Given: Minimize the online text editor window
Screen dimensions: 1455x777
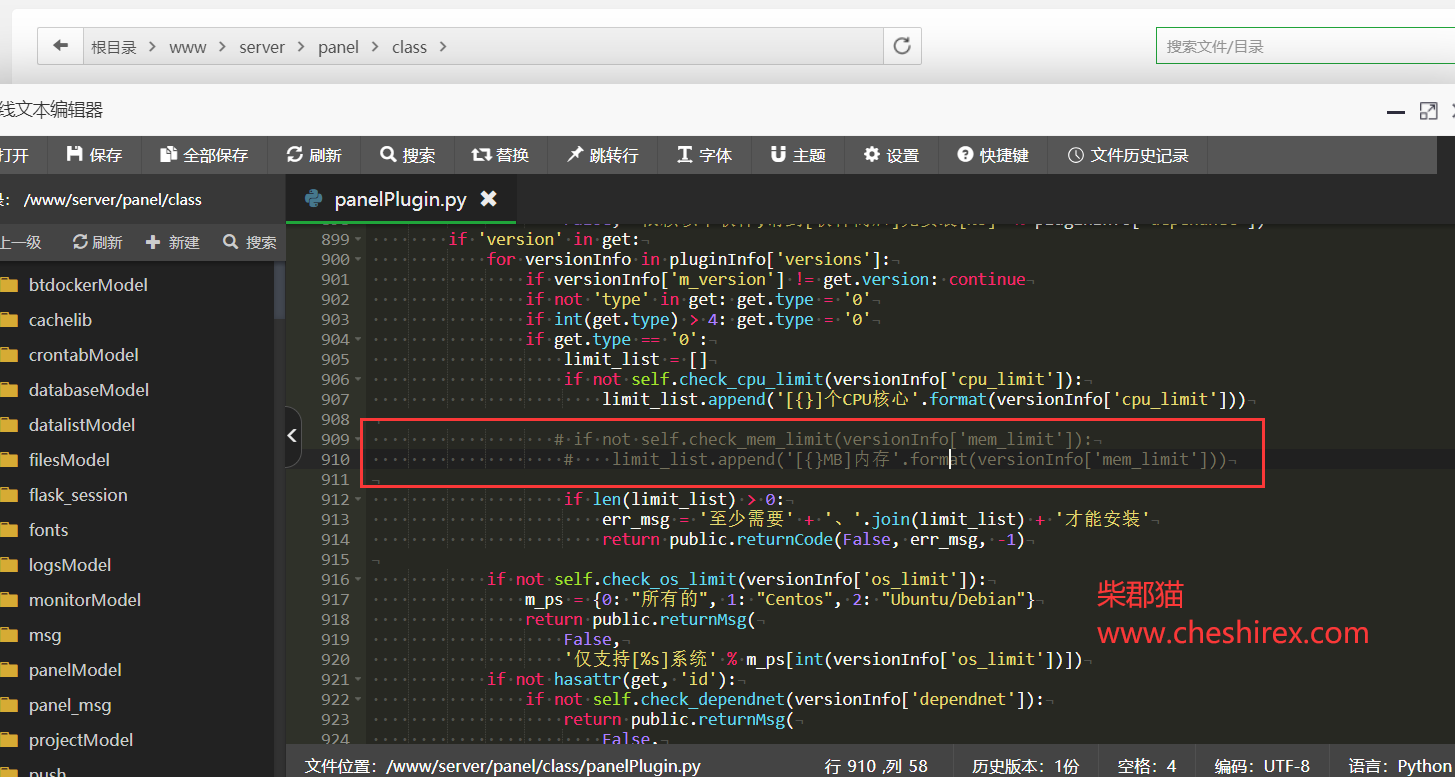Looking at the screenshot, I should (x=1395, y=112).
